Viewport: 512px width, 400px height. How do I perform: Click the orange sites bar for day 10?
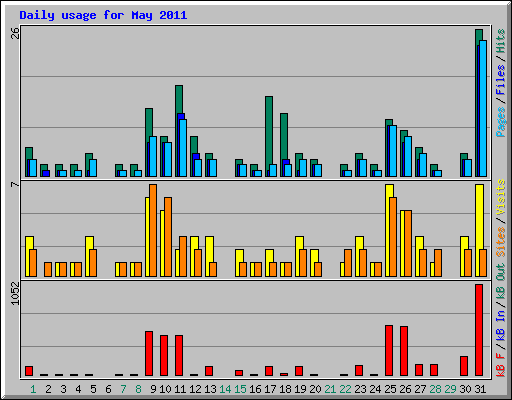(x=168, y=237)
